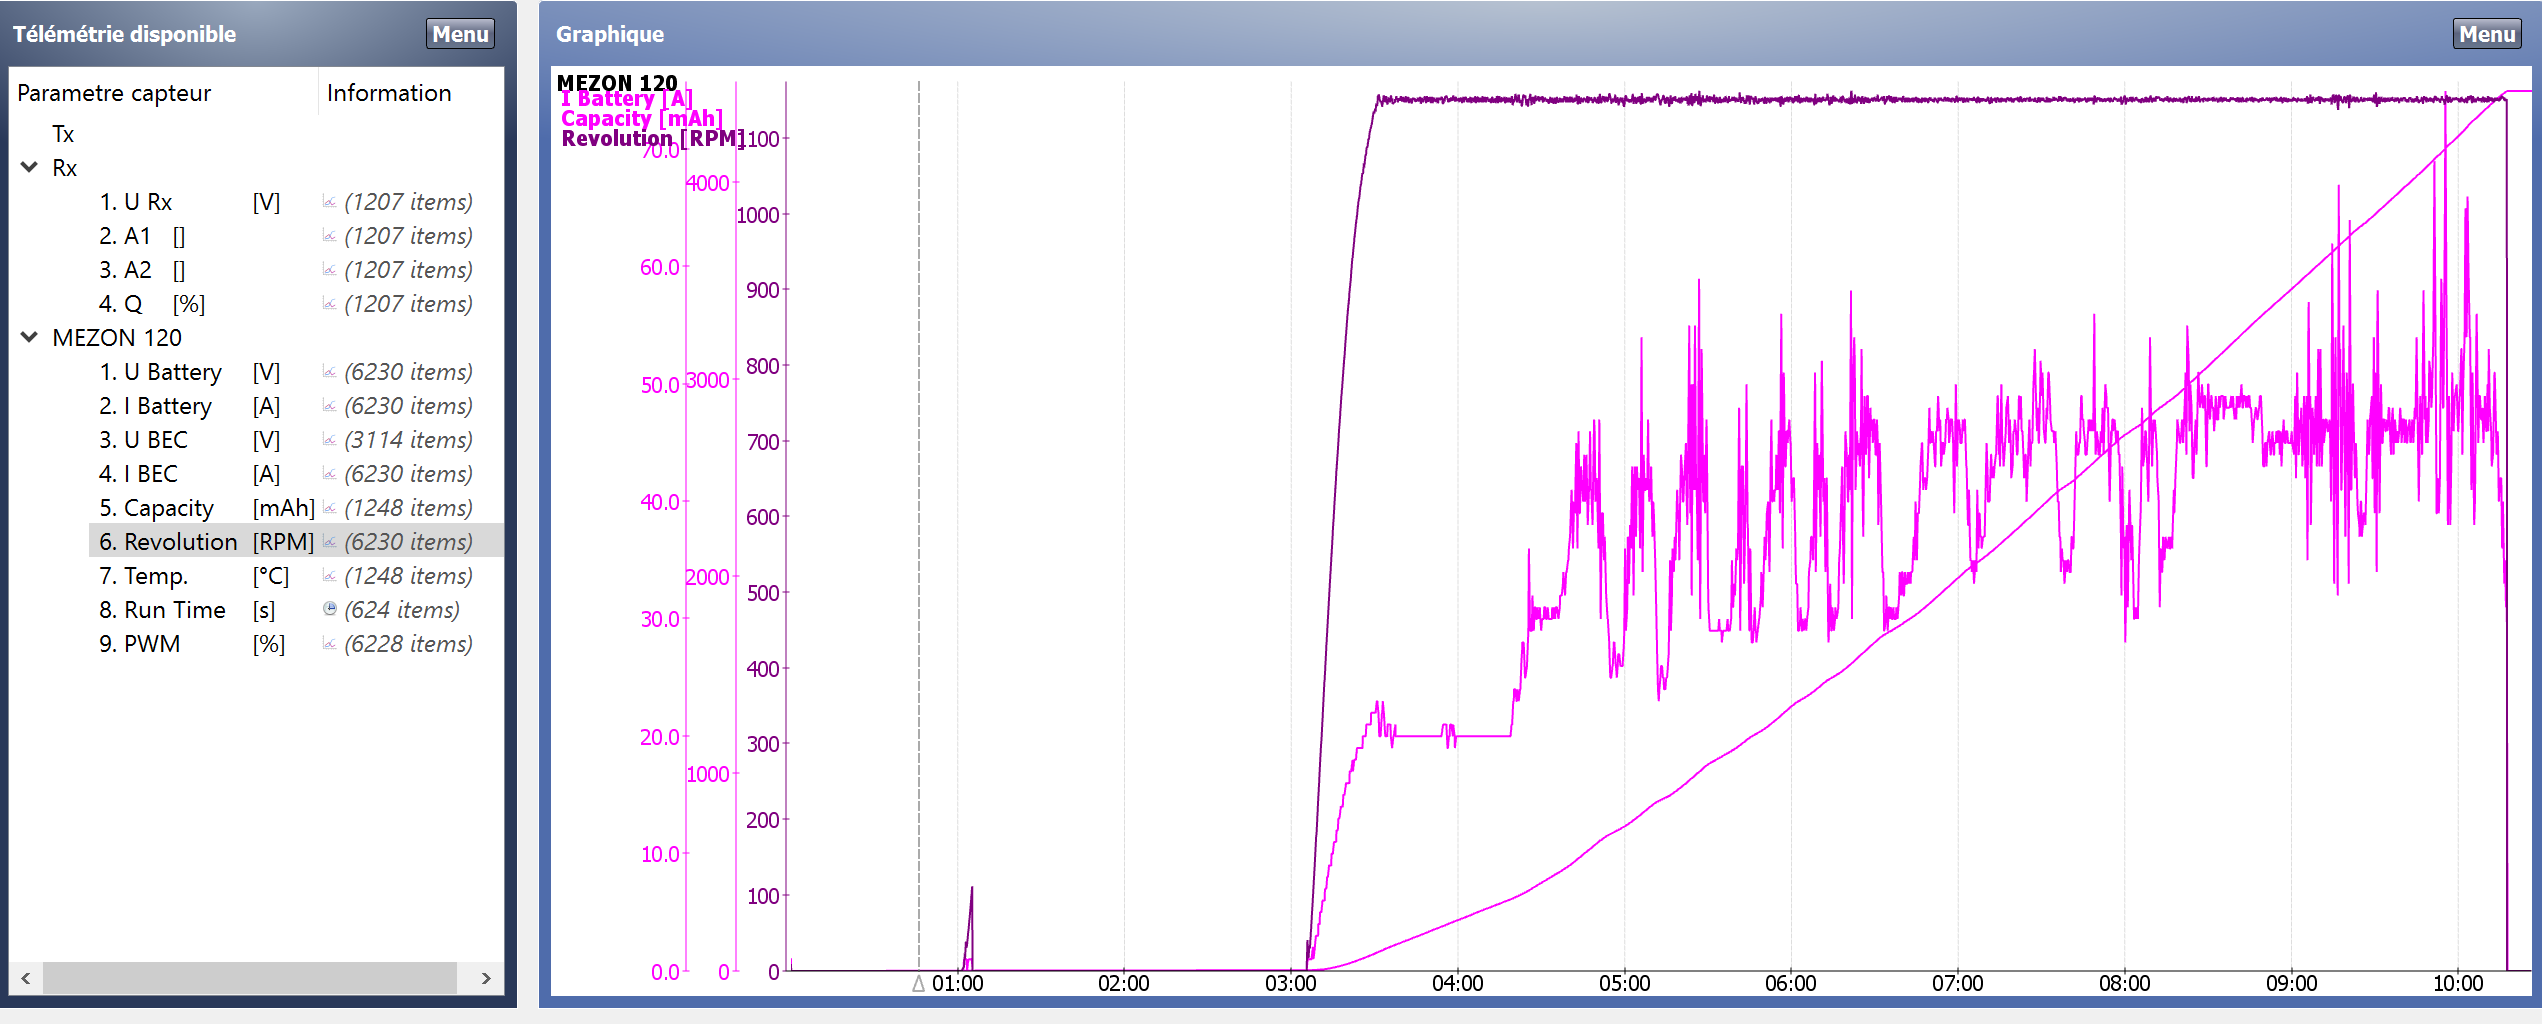Image resolution: width=2542 pixels, height=1024 pixels.
Task: Click the scroll left arrow of the telemetry list
Action: pos(26,978)
